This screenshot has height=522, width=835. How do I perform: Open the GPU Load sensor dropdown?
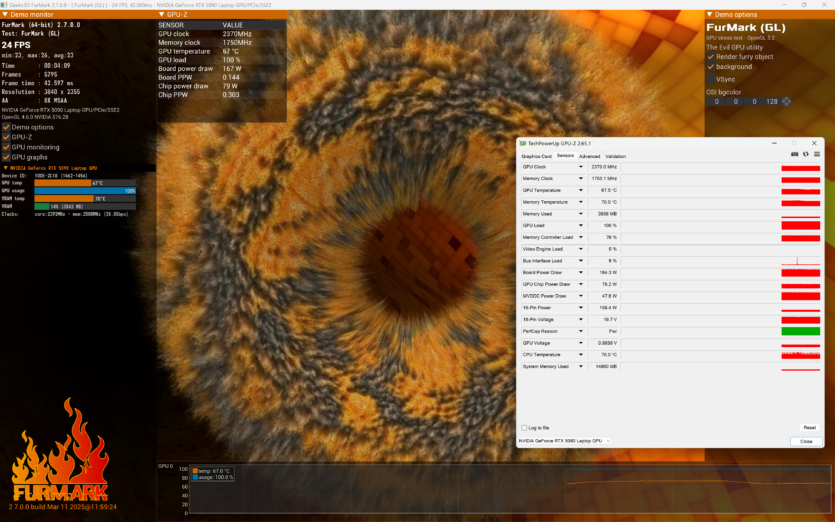click(x=580, y=226)
